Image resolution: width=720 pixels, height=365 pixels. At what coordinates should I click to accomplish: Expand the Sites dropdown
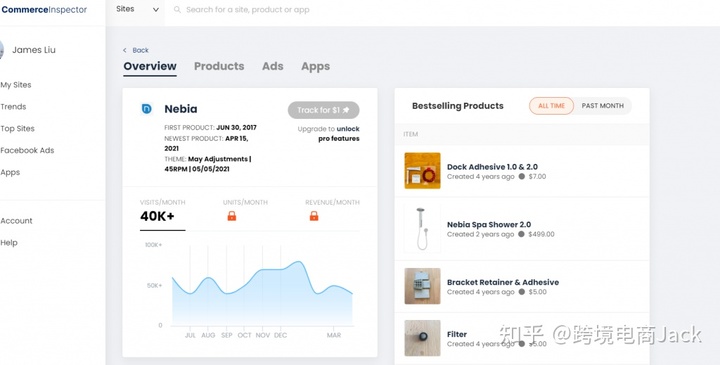(x=137, y=9)
